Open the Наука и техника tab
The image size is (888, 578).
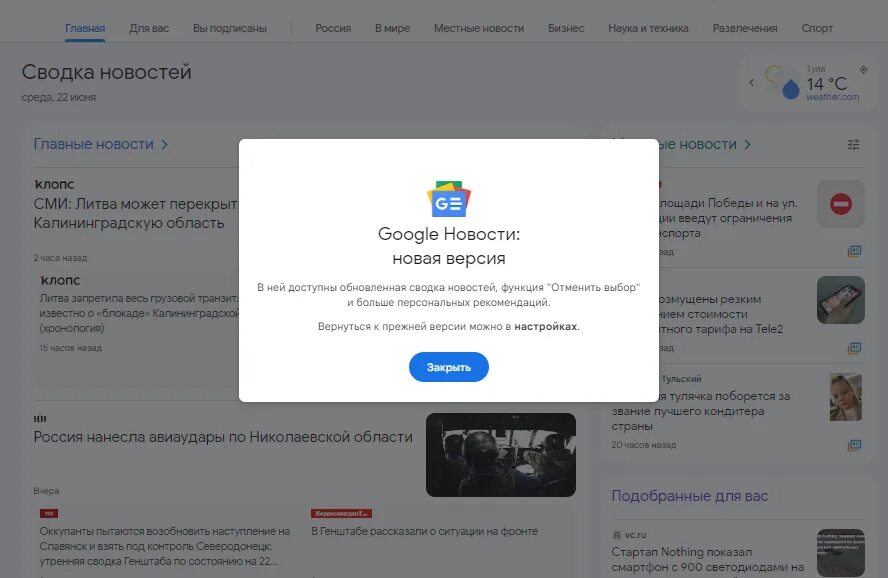pyautogui.click(x=648, y=28)
